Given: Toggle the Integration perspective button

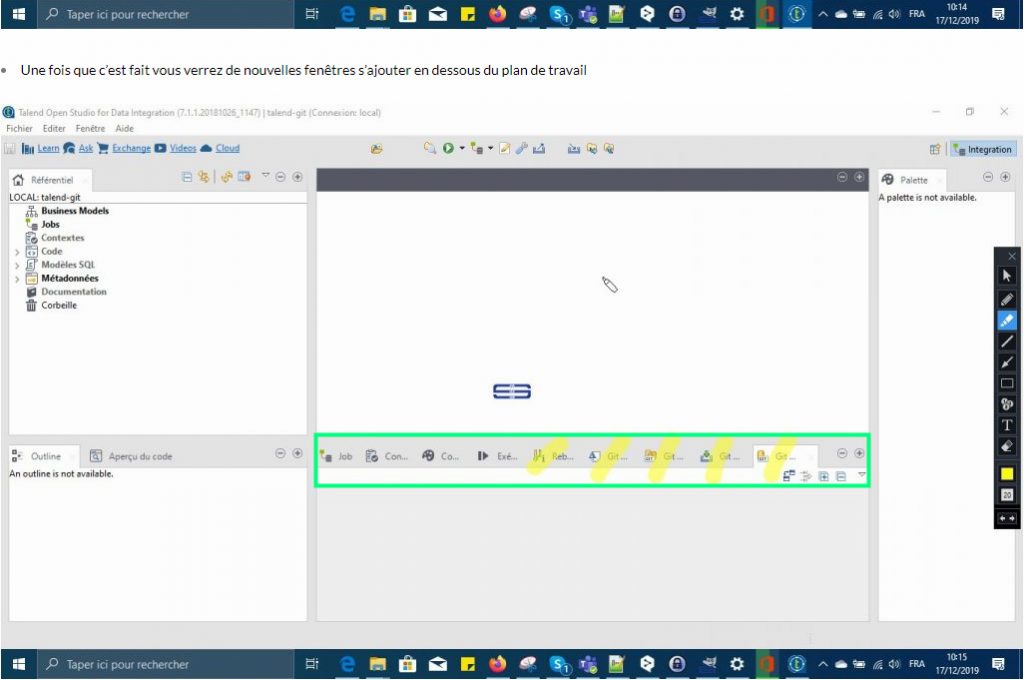Looking at the screenshot, I should coord(983,149).
